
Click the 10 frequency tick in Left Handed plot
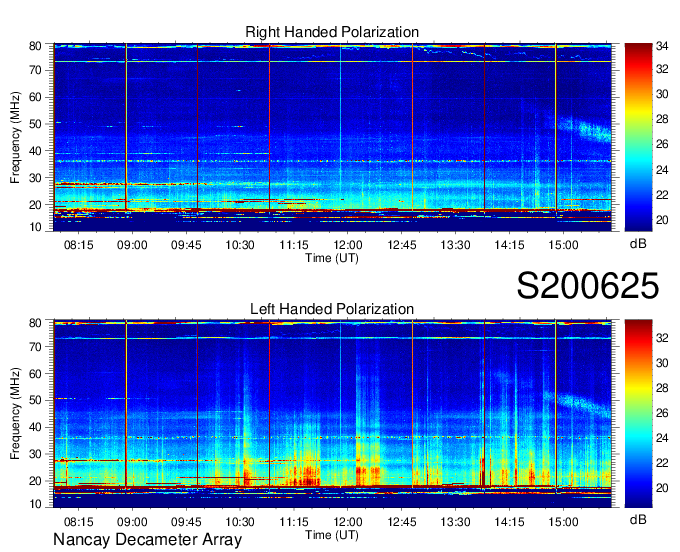pos(36,504)
